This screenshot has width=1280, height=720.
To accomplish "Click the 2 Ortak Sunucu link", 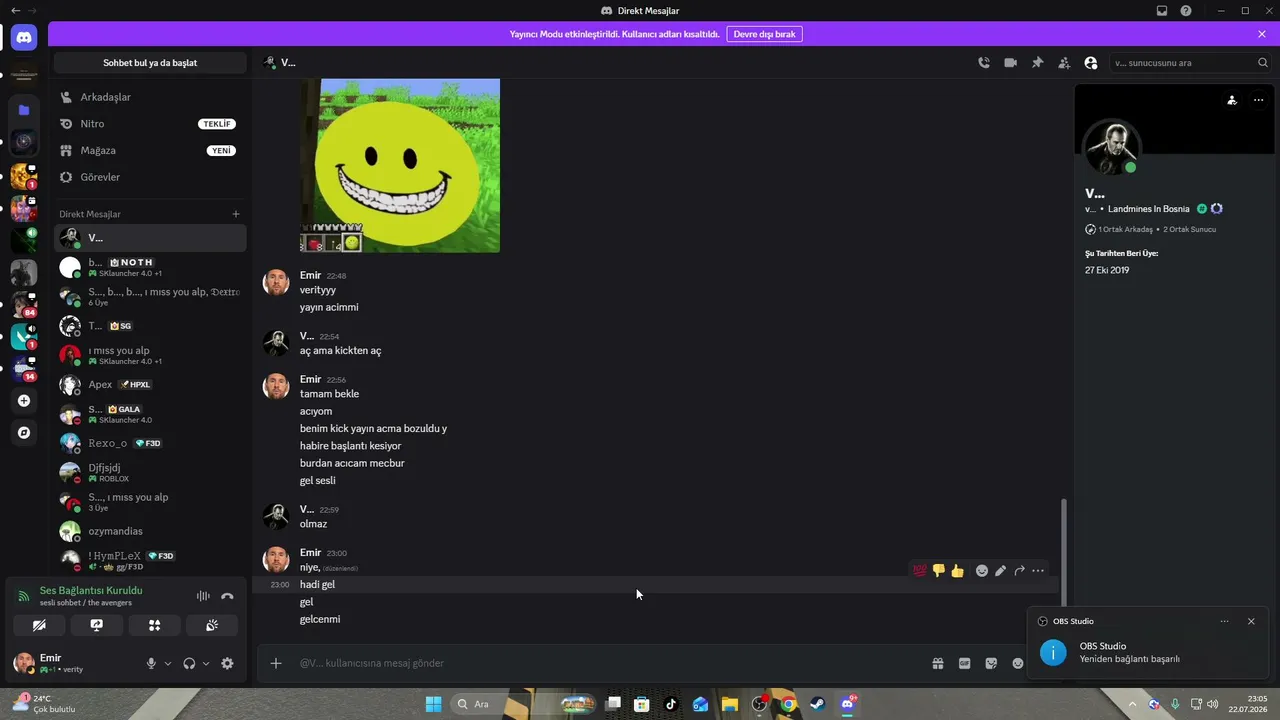I will [1189, 230].
